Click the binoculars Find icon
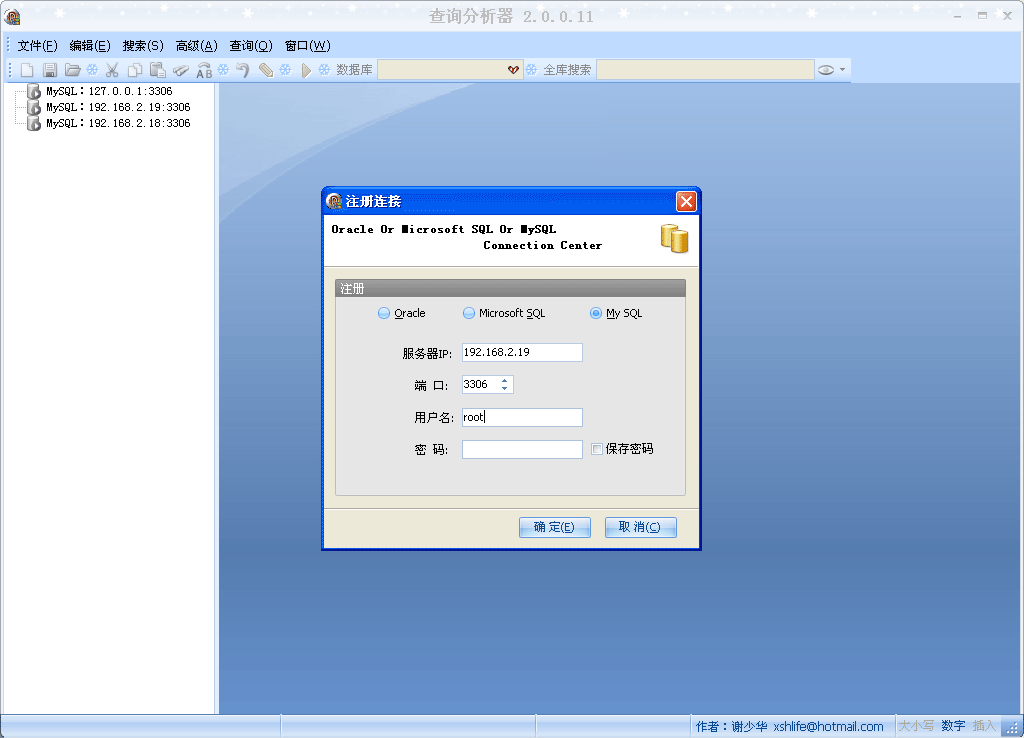The height and width of the screenshot is (738, 1024). 181,70
